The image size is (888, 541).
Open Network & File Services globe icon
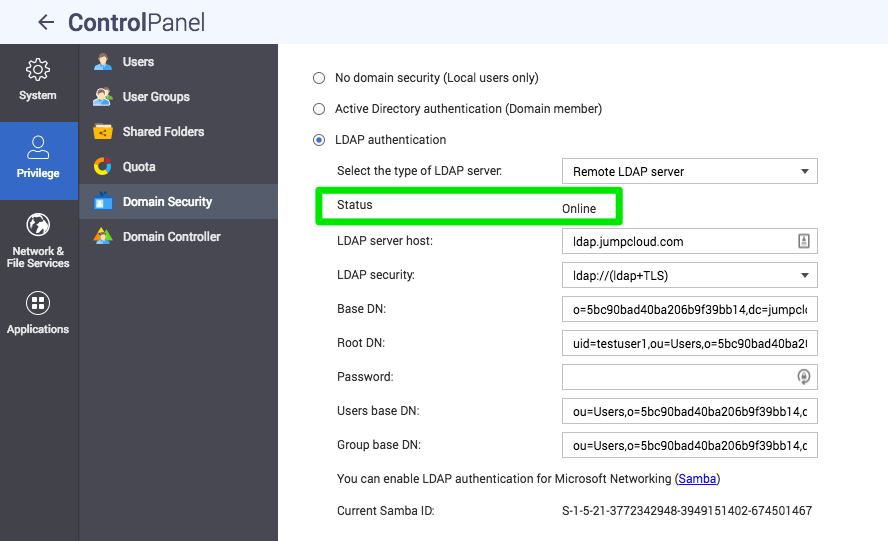(x=38, y=225)
